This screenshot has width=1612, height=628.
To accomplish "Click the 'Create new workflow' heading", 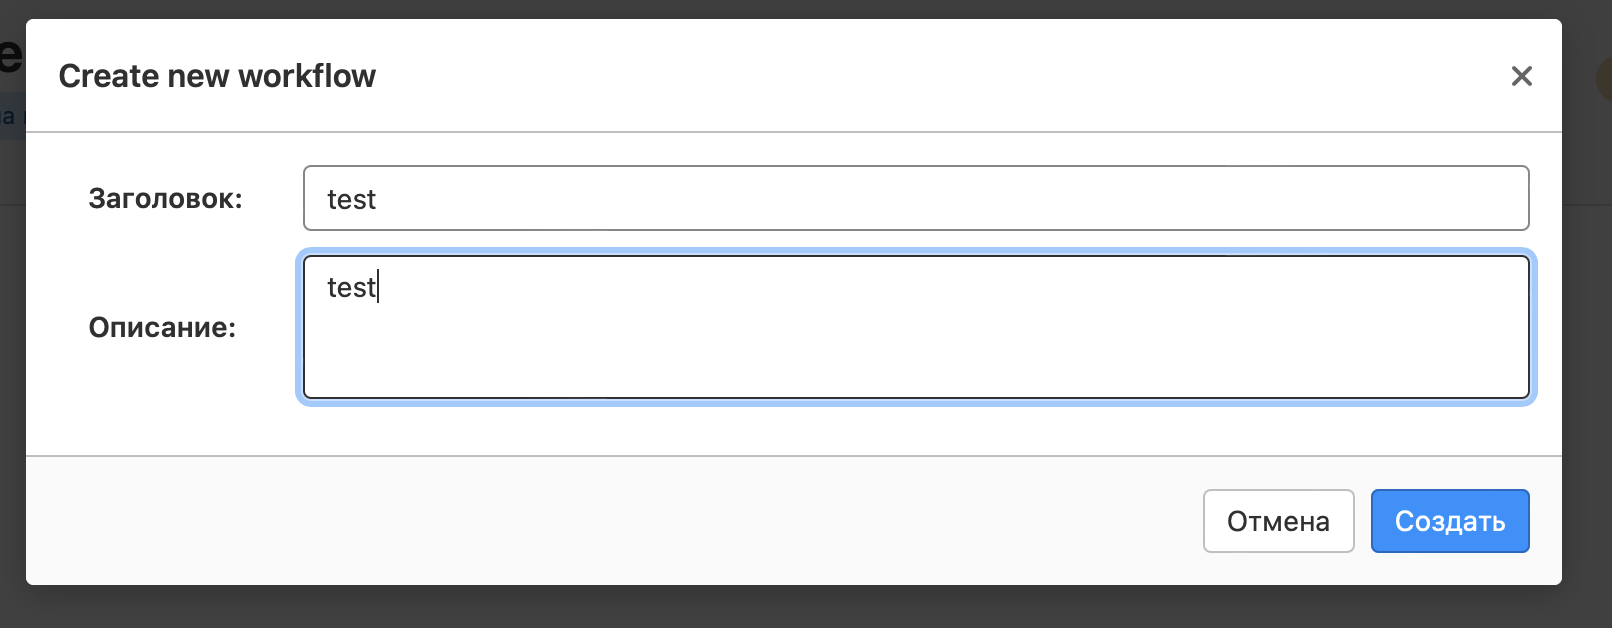I will 217,76.
